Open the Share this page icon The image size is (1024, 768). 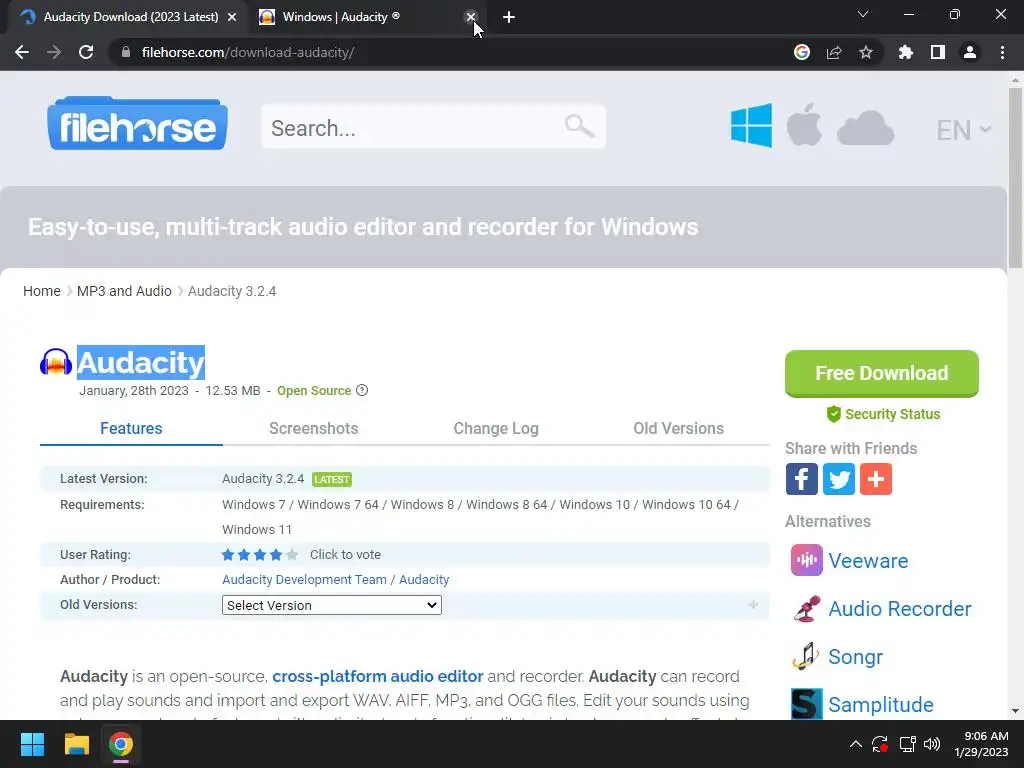coord(834,52)
